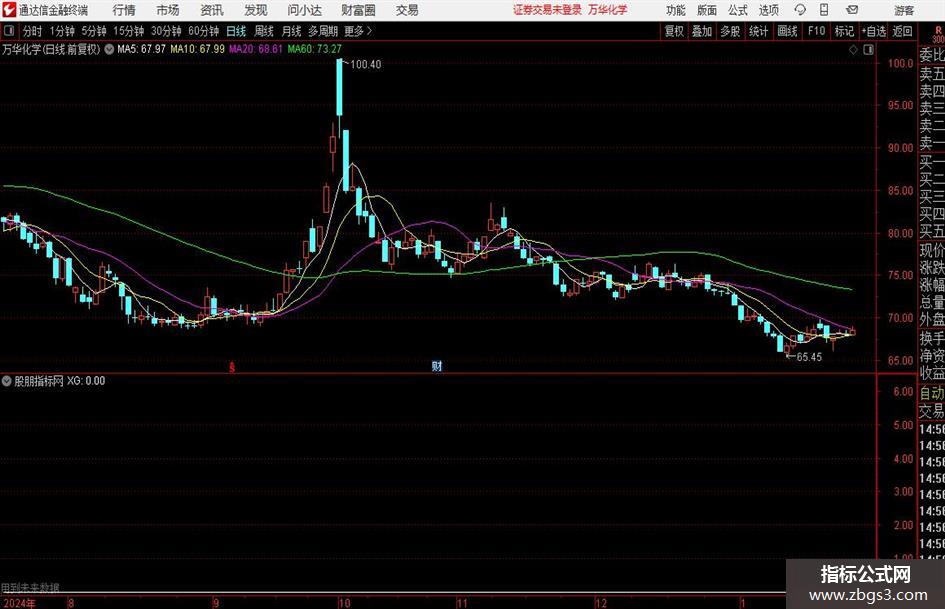Click the XG: 0.00 indicator value
Screen dimensions: 945x609
[86, 381]
